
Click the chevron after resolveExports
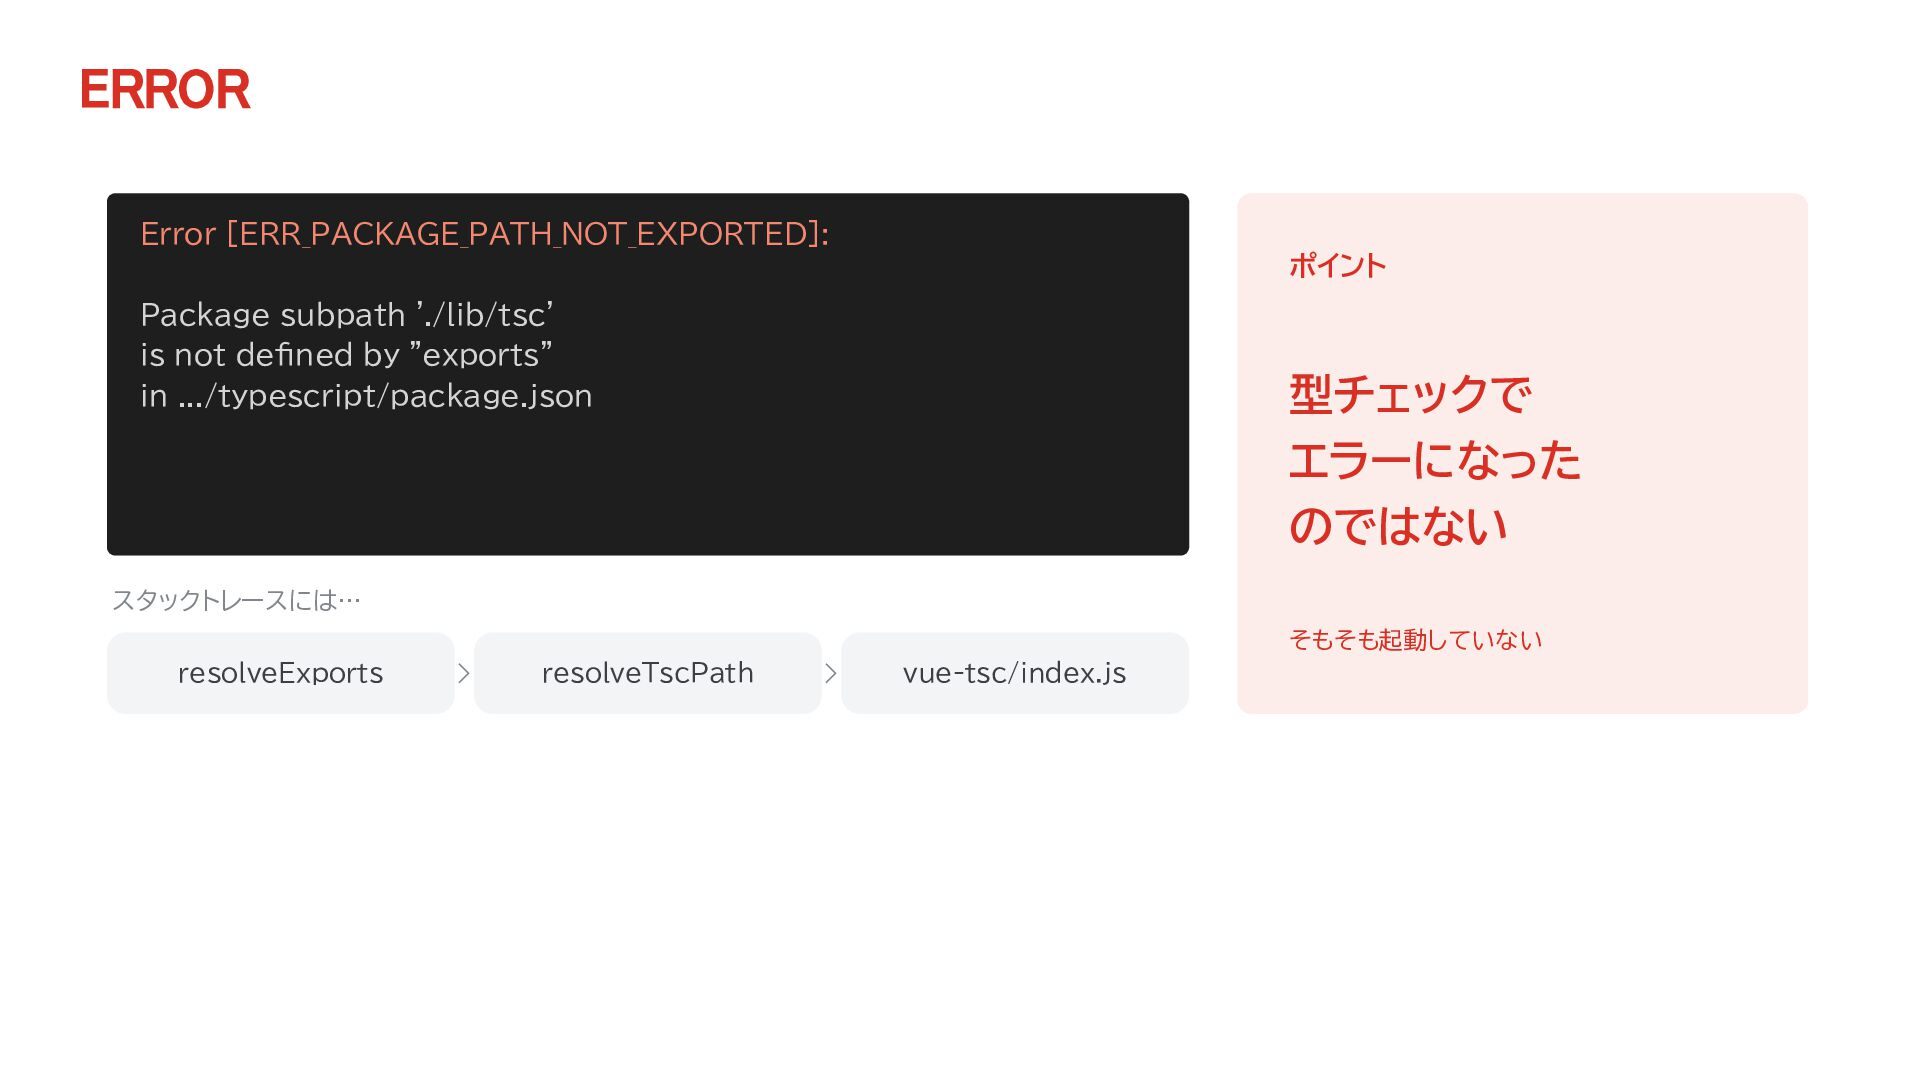click(x=464, y=673)
